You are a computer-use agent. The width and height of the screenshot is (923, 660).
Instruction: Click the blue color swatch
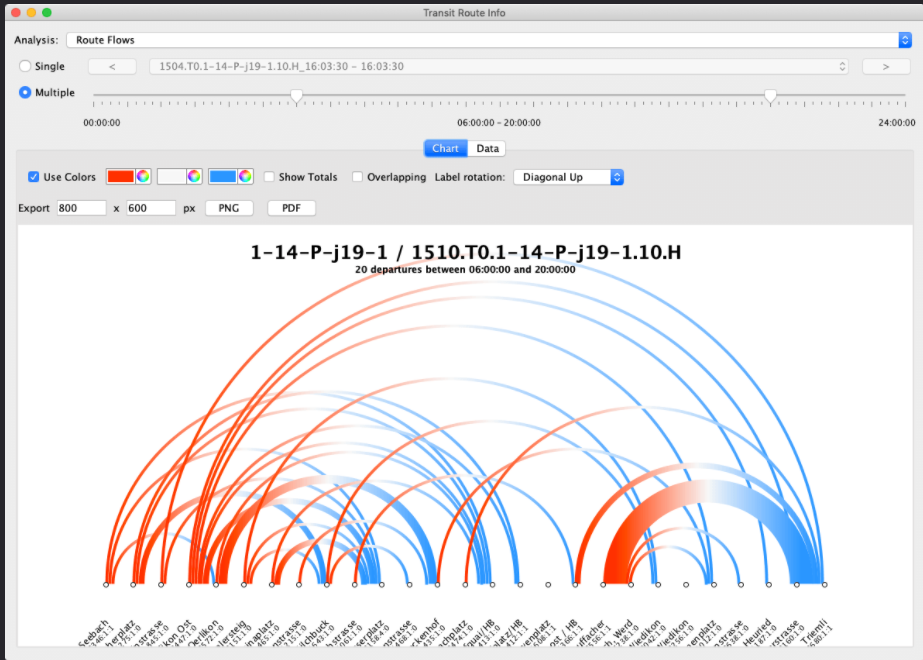(x=223, y=177)
